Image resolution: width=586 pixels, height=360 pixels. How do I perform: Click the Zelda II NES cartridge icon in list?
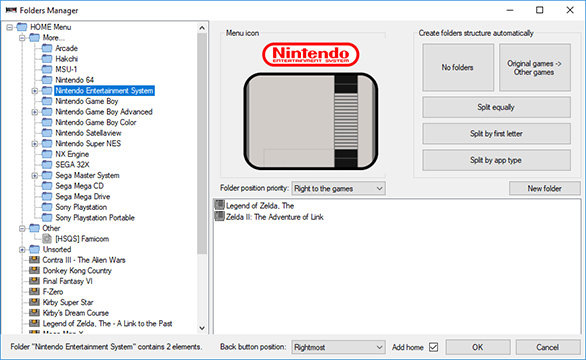point(219,216)
